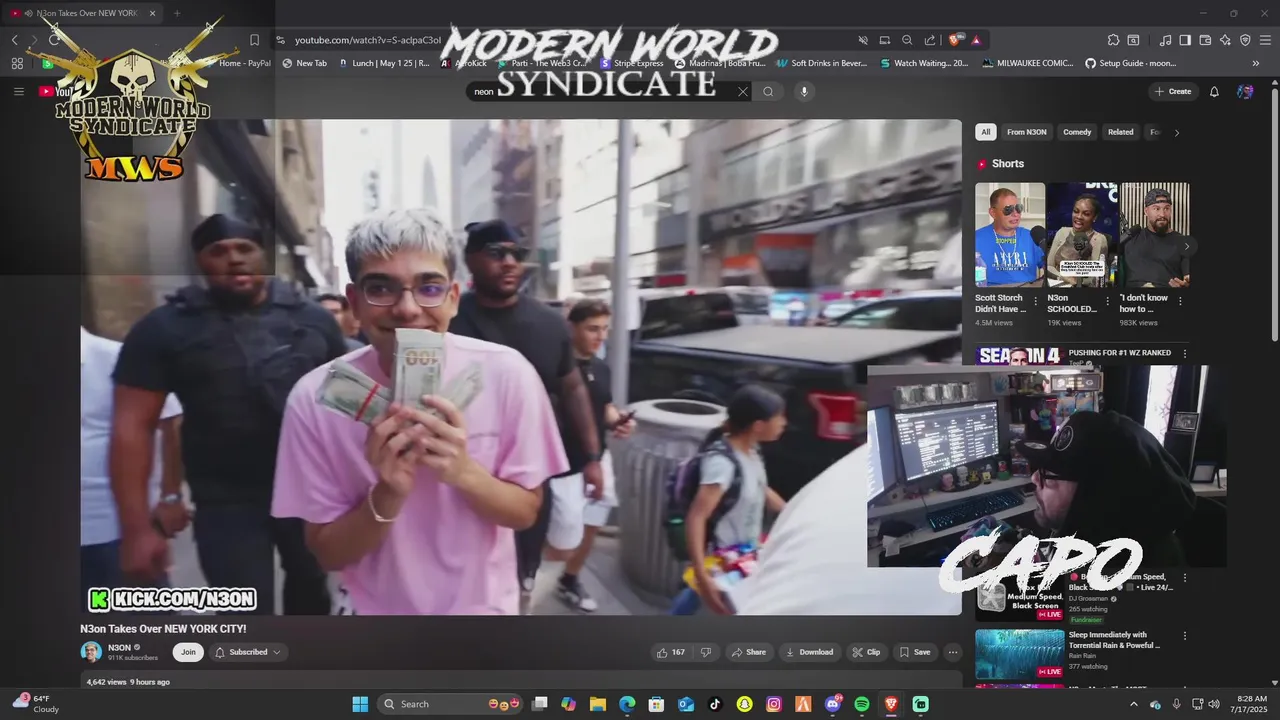Start voice search with the microphone icon

pyautogui.click(x=803, y=91)
